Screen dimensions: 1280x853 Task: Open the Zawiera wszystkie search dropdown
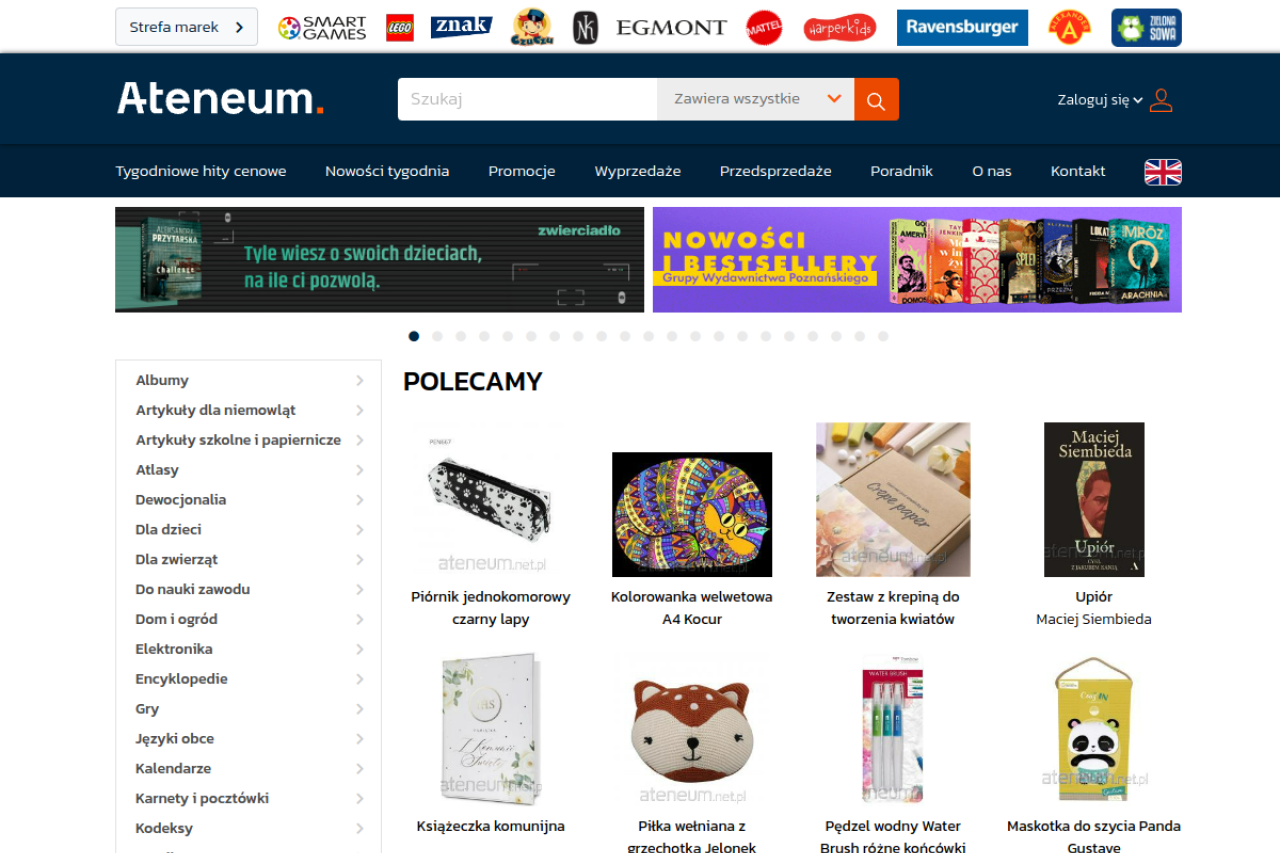click(x=756, y=99)
